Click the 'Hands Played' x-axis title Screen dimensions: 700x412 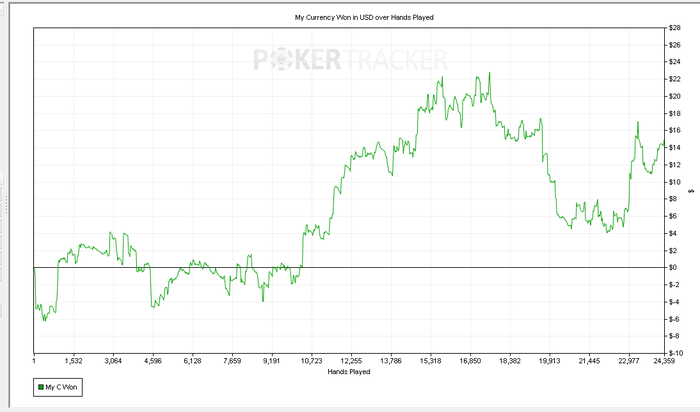349,371
